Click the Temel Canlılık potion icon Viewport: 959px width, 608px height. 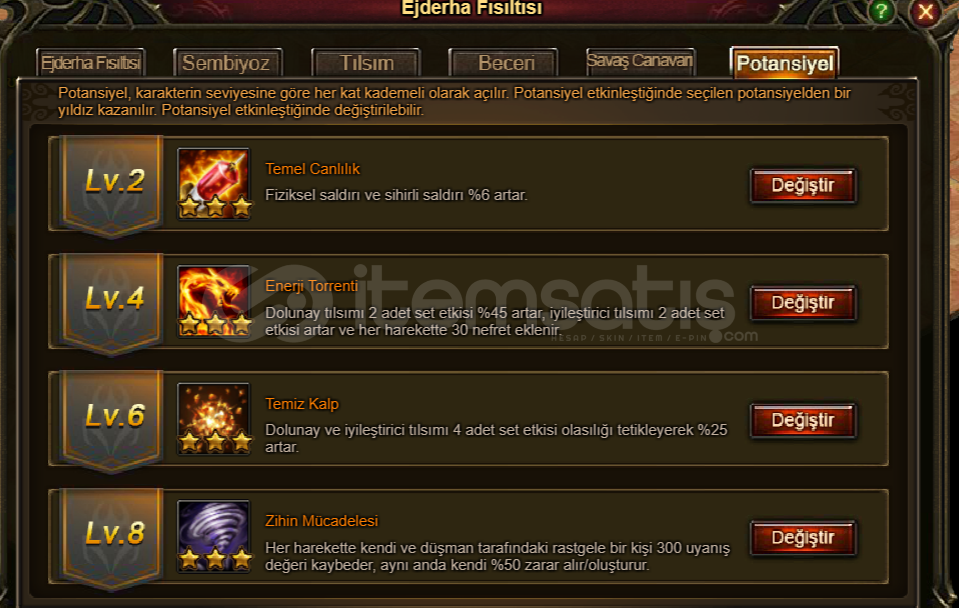coord(213,184)
